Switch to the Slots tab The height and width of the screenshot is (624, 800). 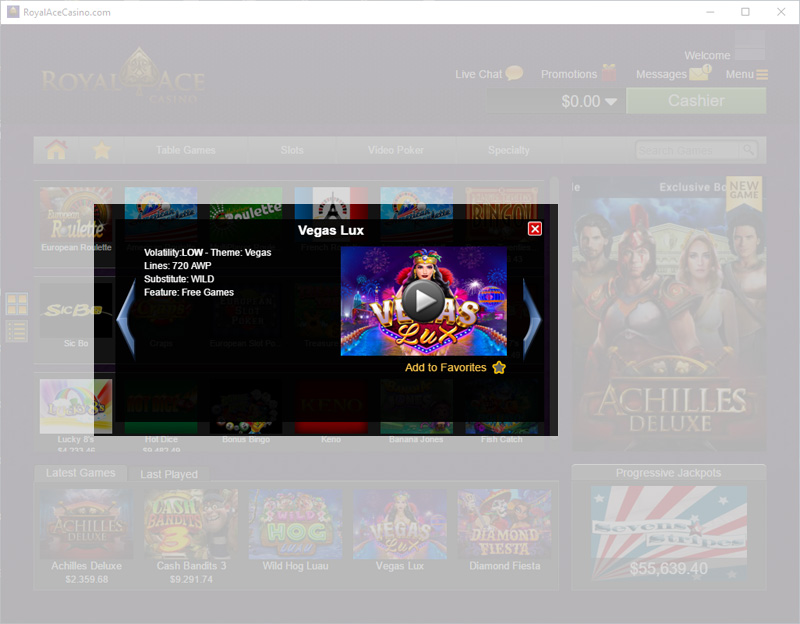tap(292, 150)
